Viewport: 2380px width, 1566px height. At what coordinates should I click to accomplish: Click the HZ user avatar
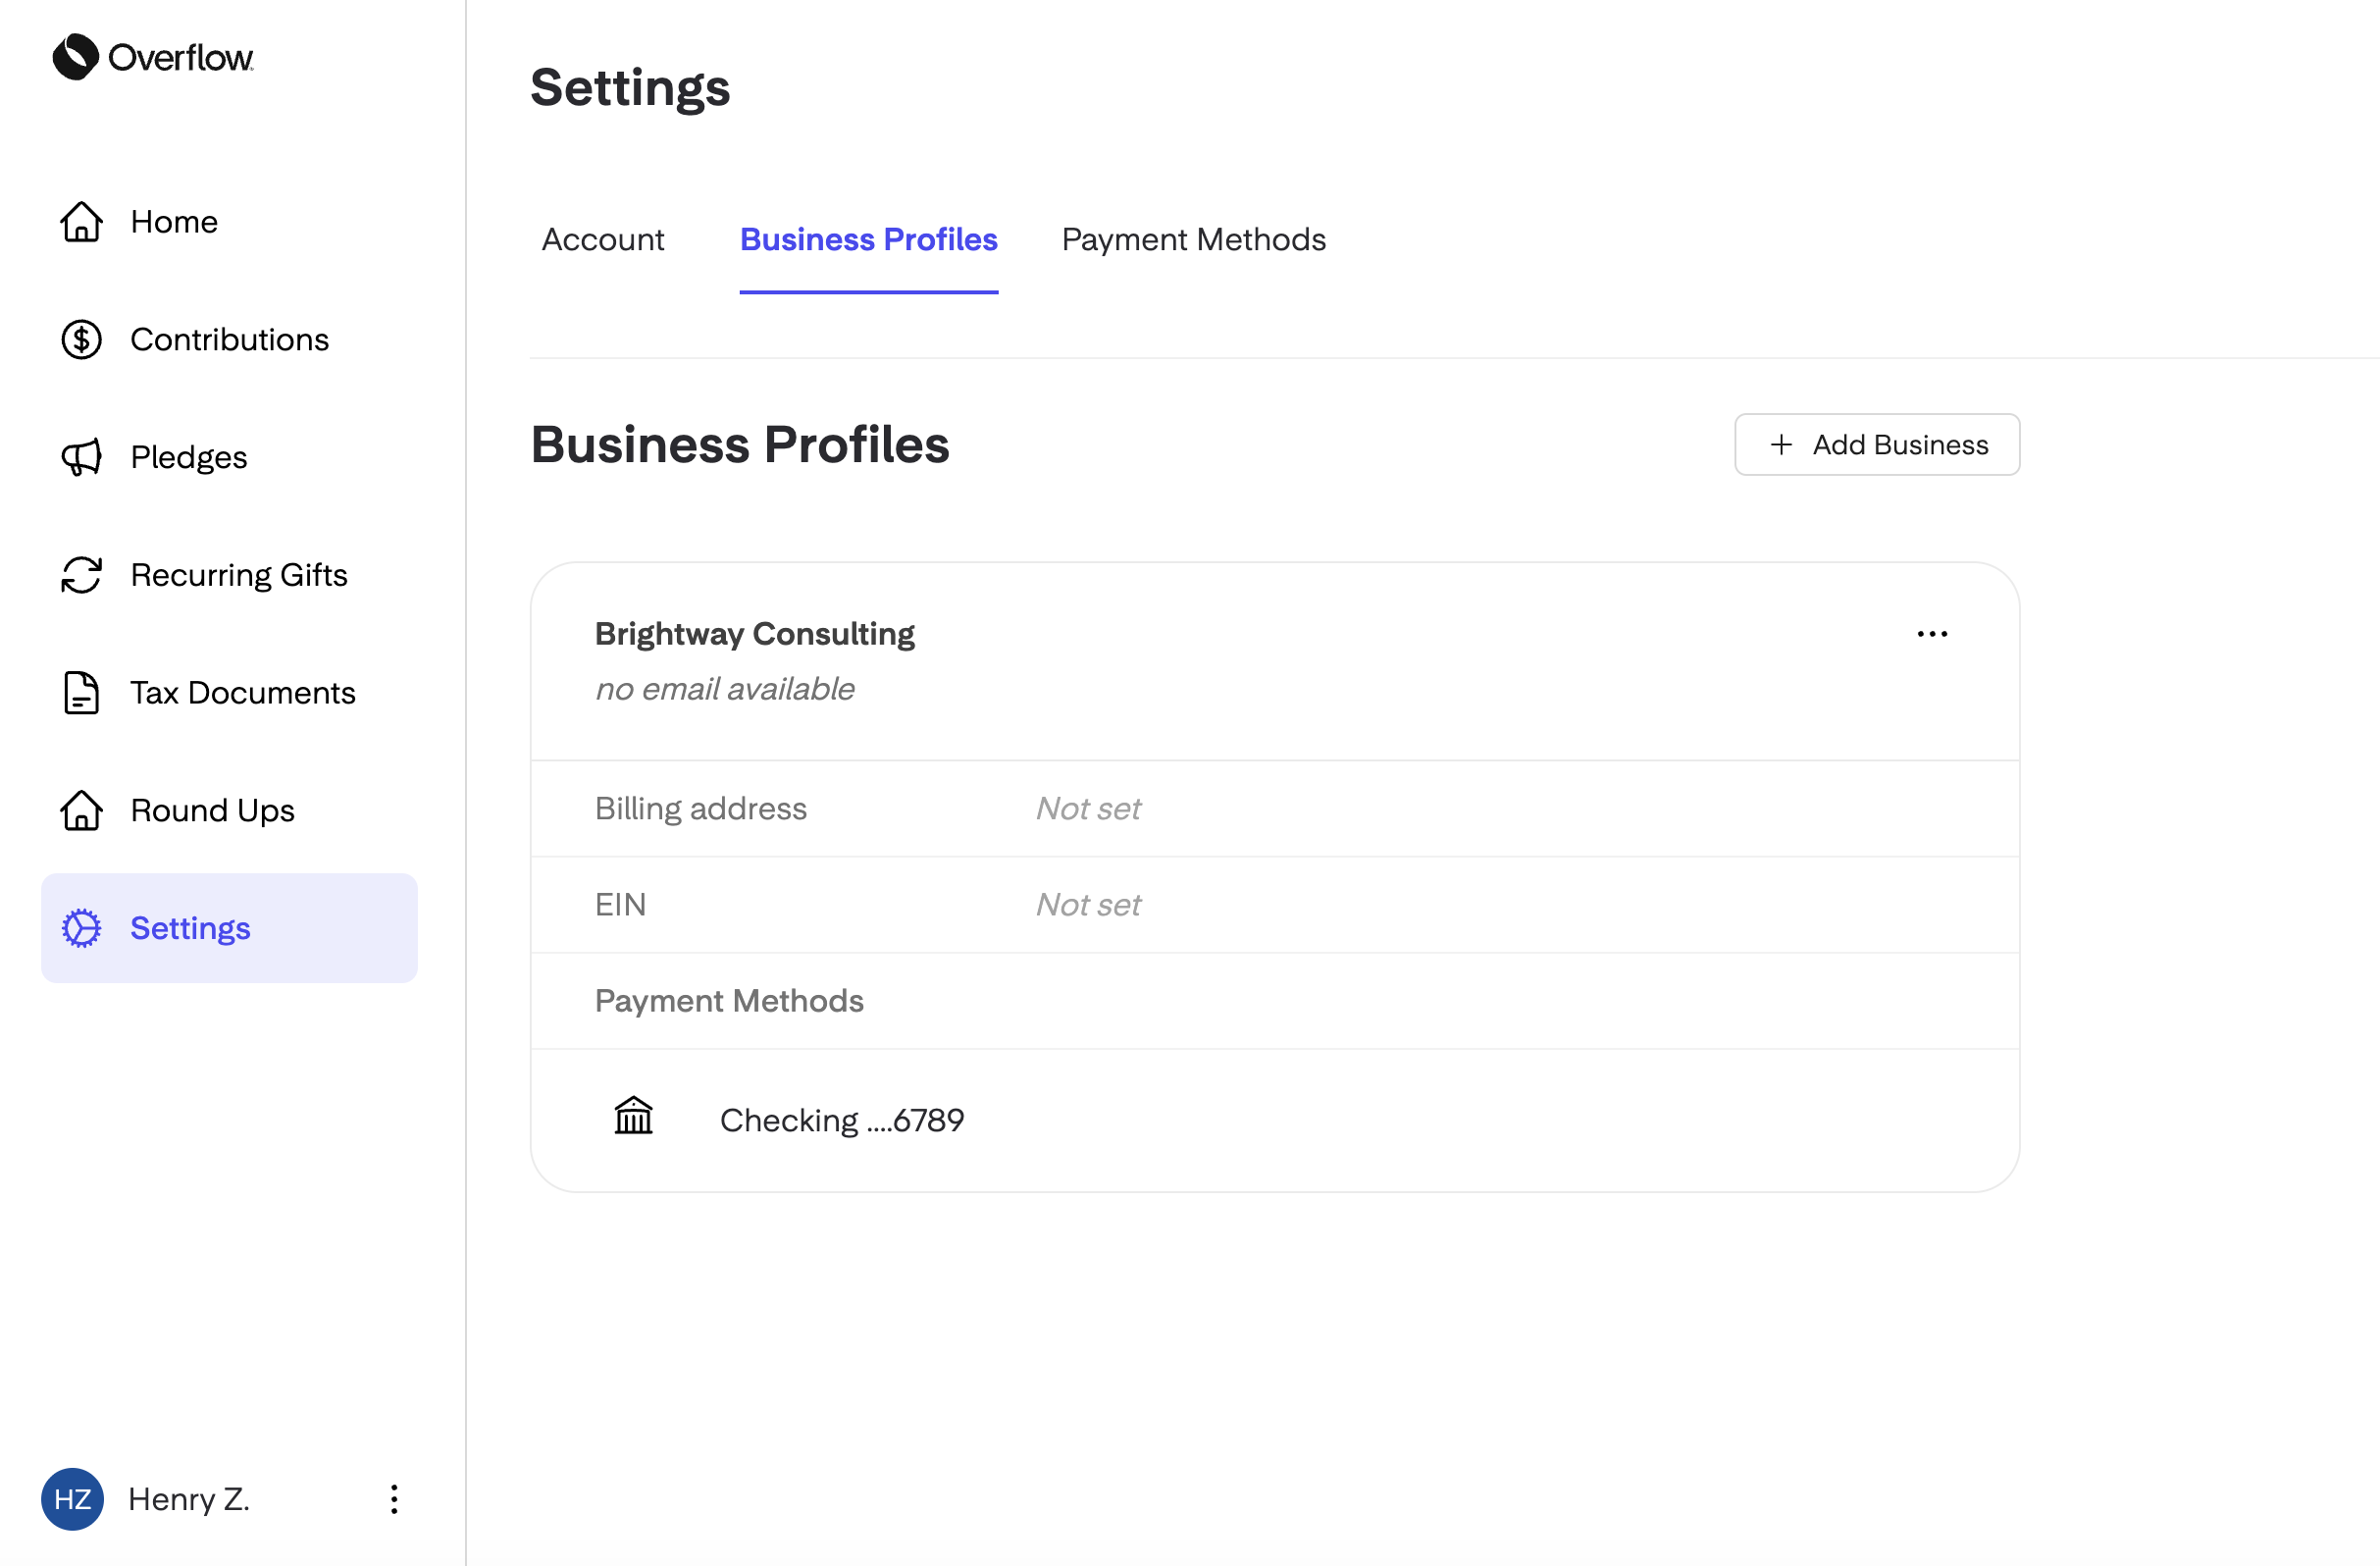coord(72,1498)
